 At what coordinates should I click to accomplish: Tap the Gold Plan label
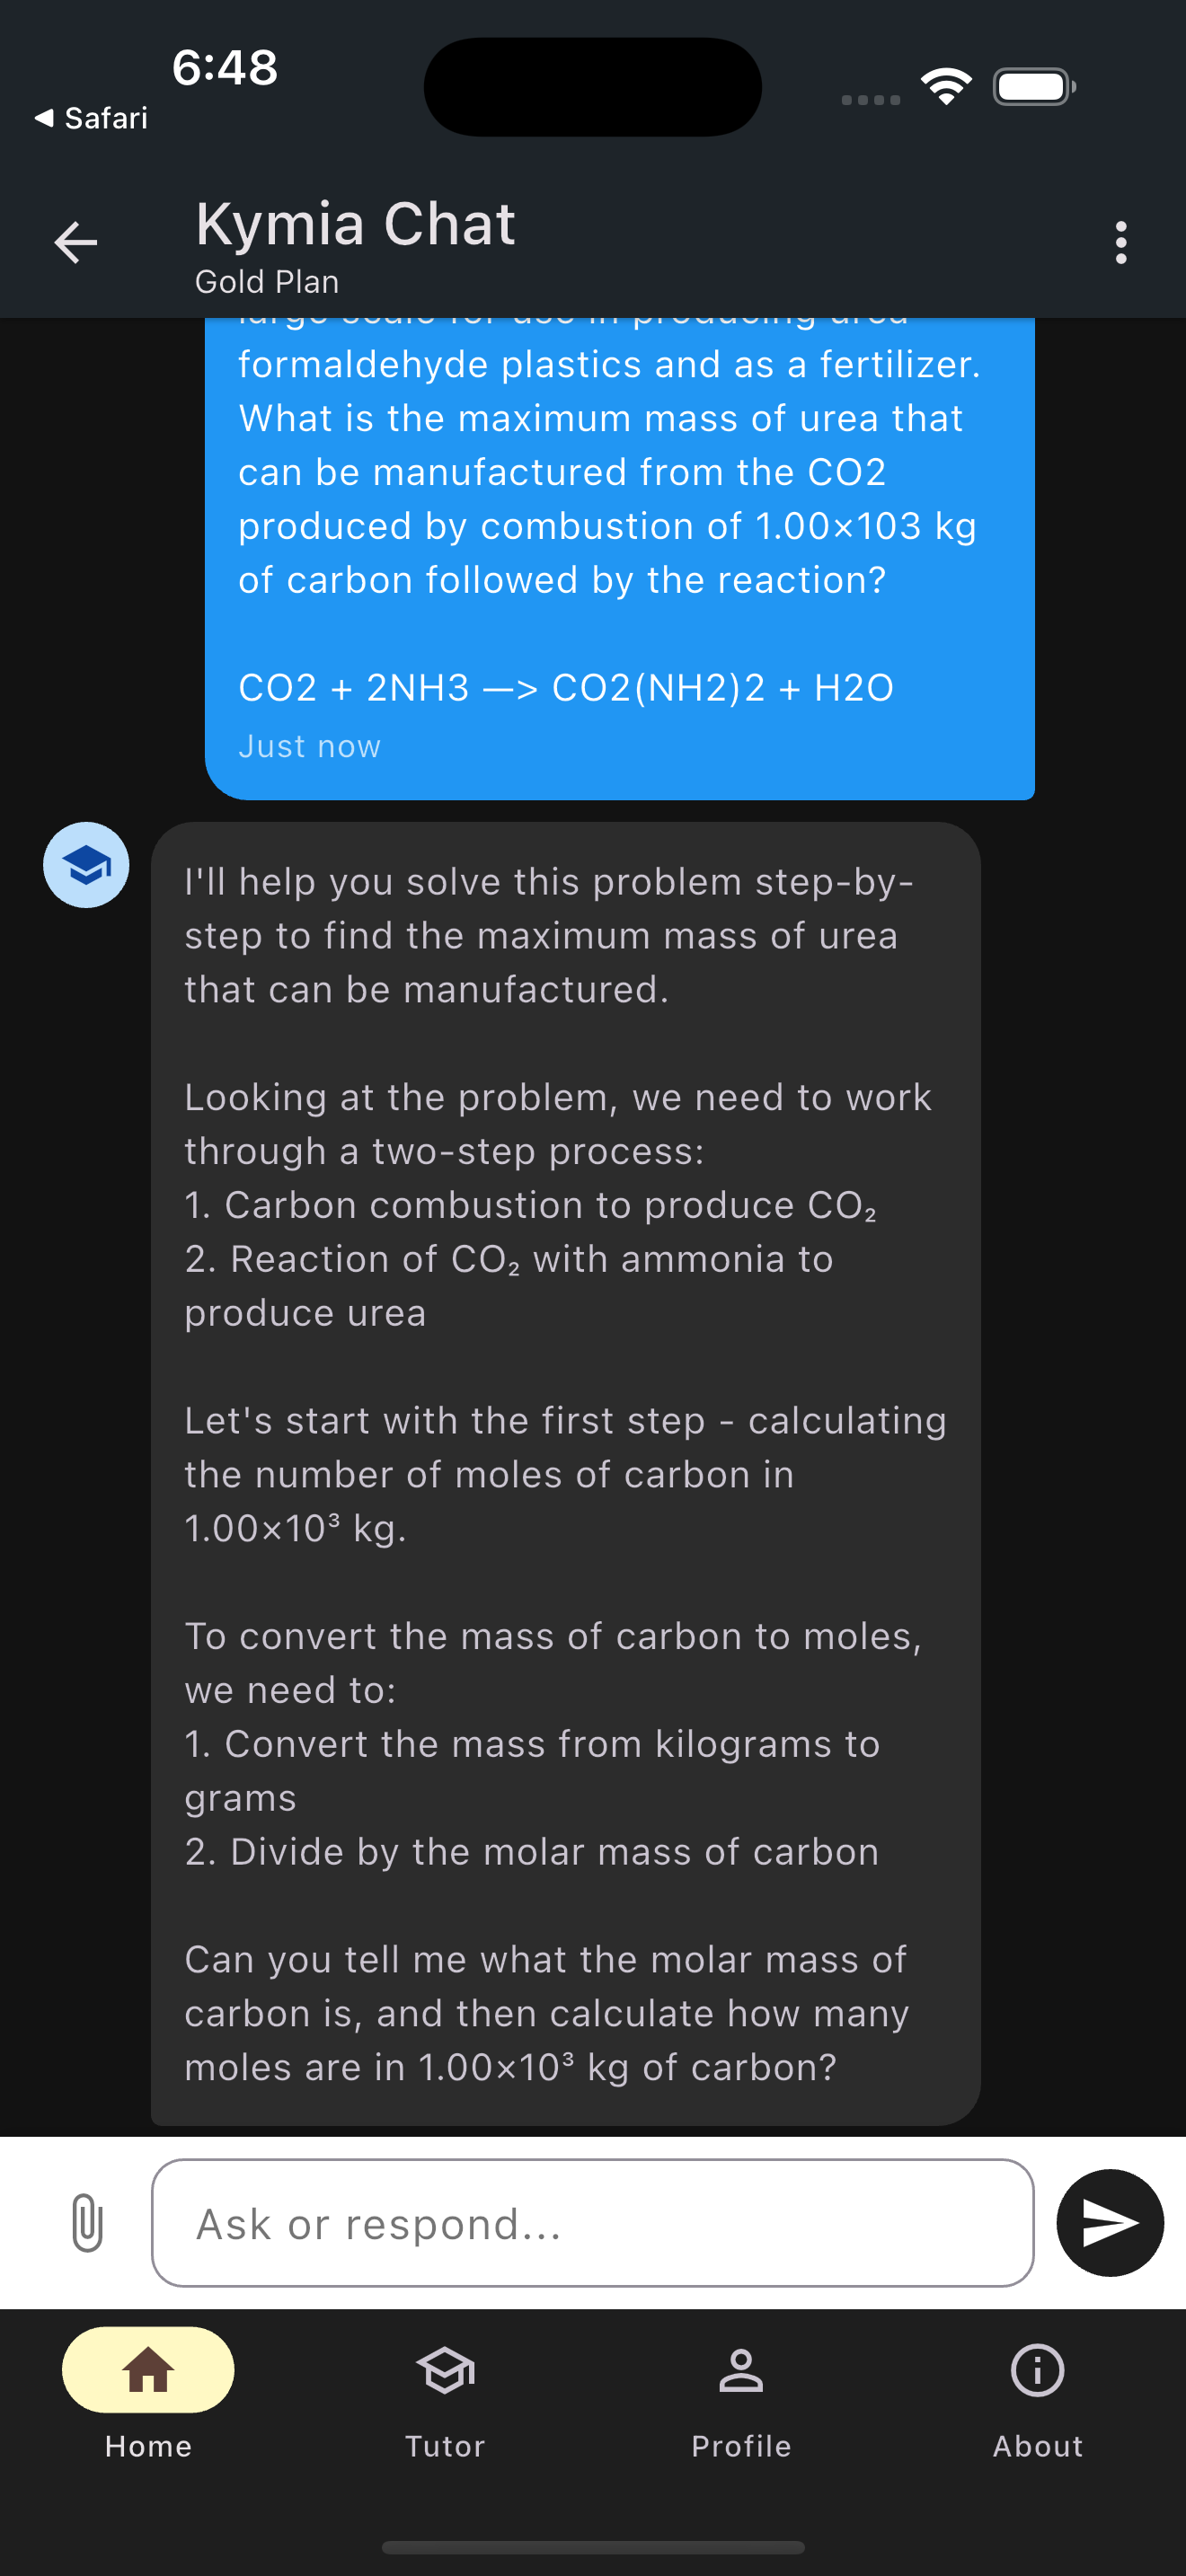click(x=265, y=282)
